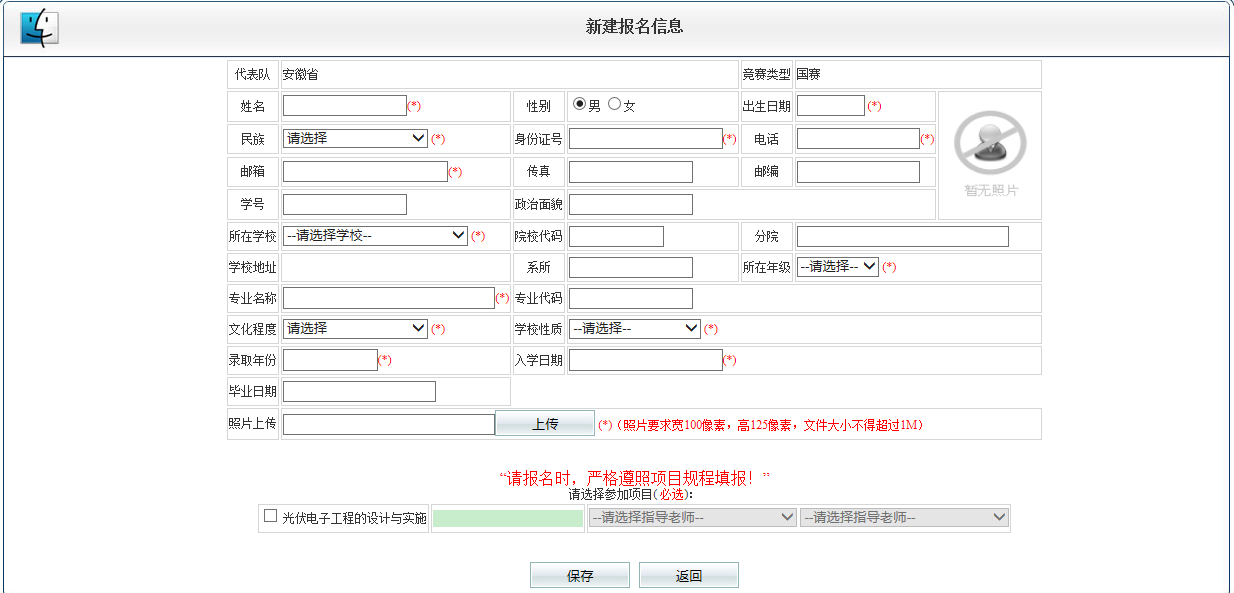
Task: Open the second 指导老师 advisor dropdown
Action: 904,517
